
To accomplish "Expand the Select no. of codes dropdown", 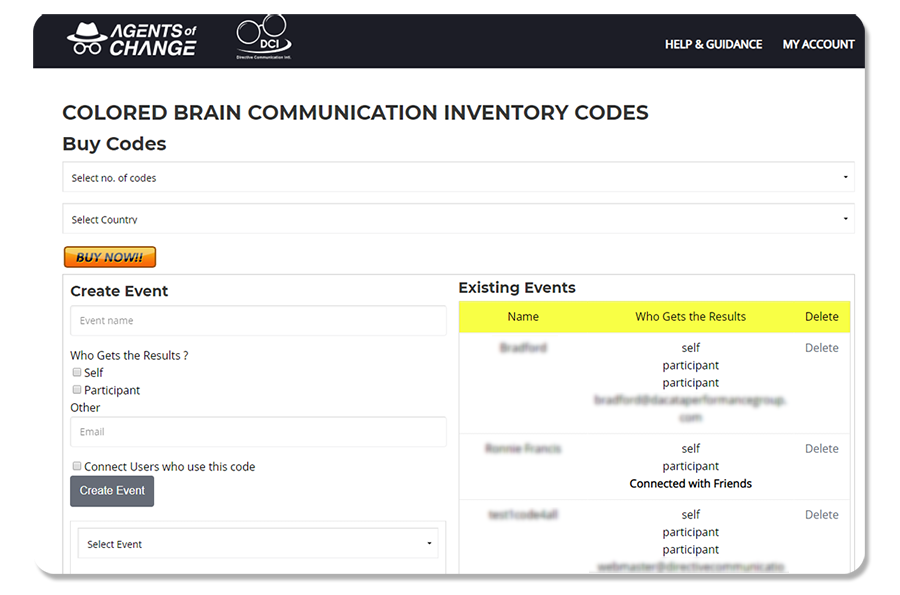I will coord(458,178).
